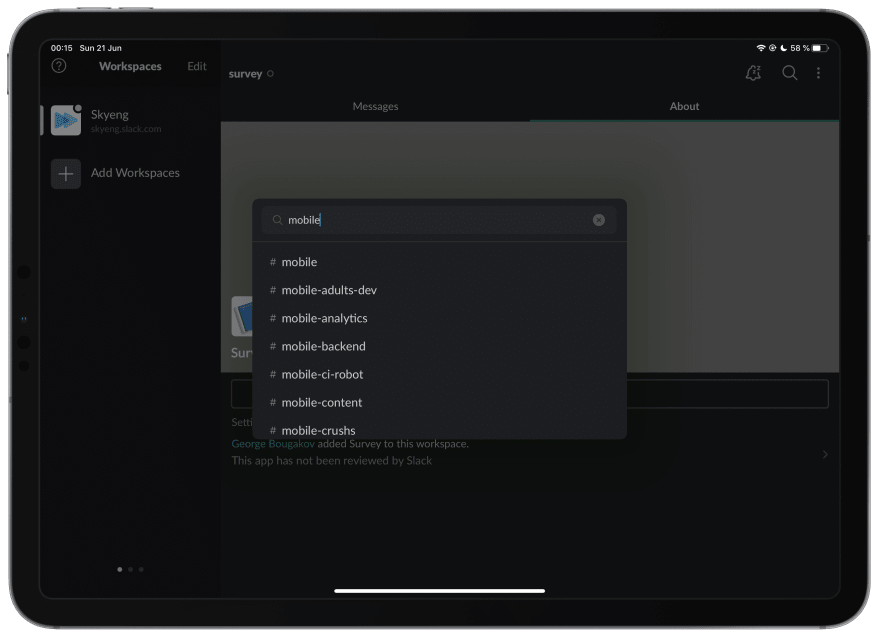This screenshot has width=880, height=638.
Task: Tap Edit next to Workspaces
Action: click(x=196, y=66)
